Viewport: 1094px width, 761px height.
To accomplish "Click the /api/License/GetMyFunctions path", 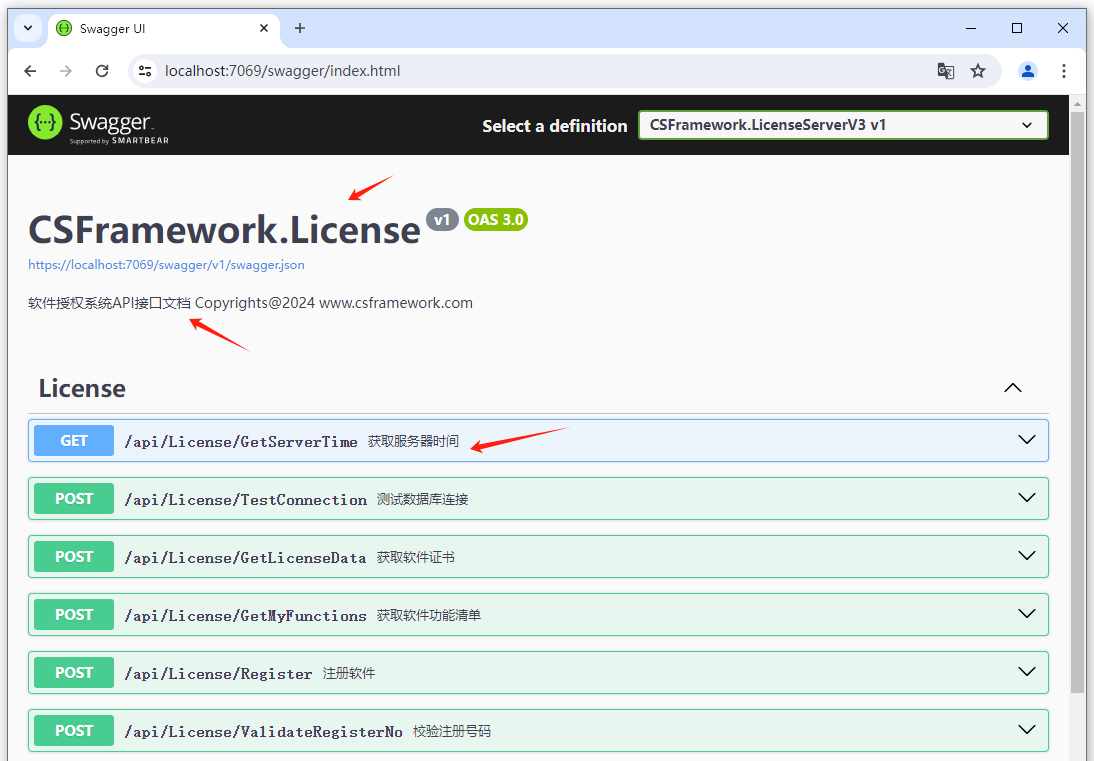I will coord(246,615).
